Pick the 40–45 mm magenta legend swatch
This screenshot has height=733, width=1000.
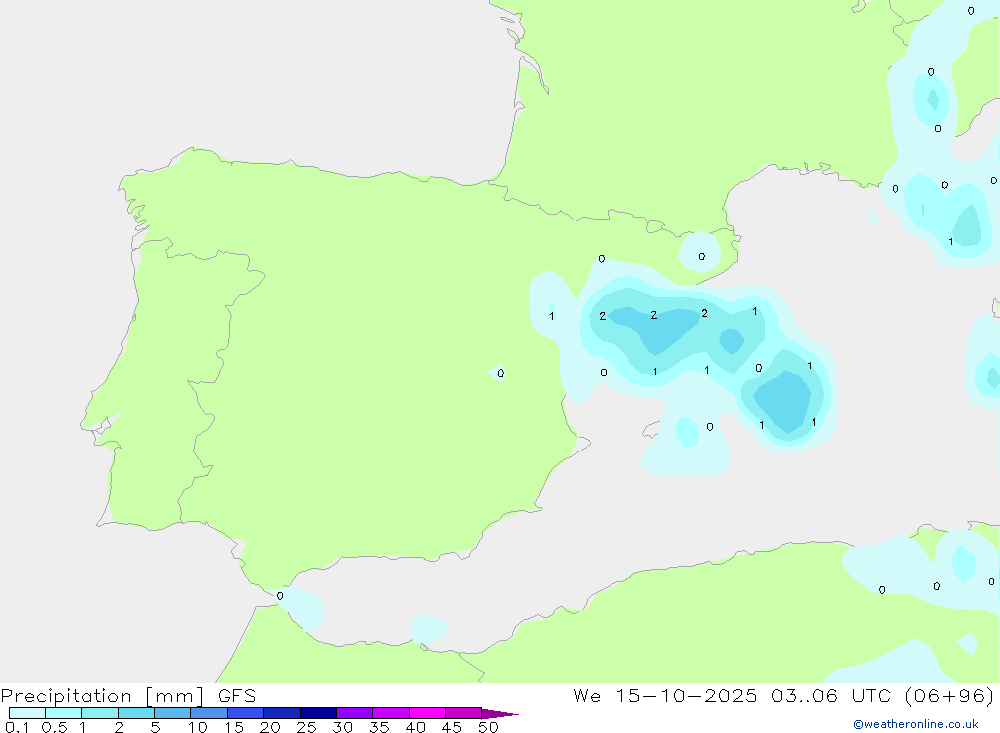coord(427,713)
